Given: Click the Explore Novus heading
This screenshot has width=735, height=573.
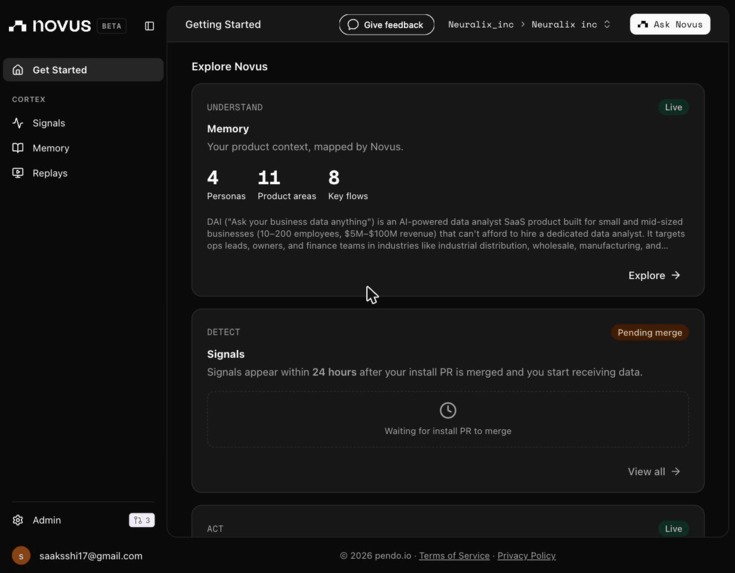Looking at the screenshot, I should click(x=230, y=67).
